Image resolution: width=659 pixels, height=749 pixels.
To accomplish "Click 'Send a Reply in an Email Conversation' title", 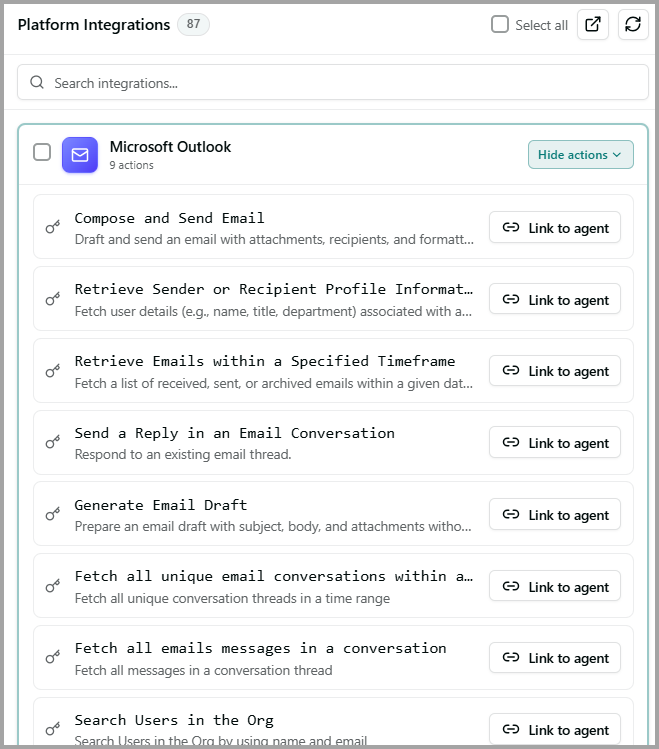I will (234, 433).
